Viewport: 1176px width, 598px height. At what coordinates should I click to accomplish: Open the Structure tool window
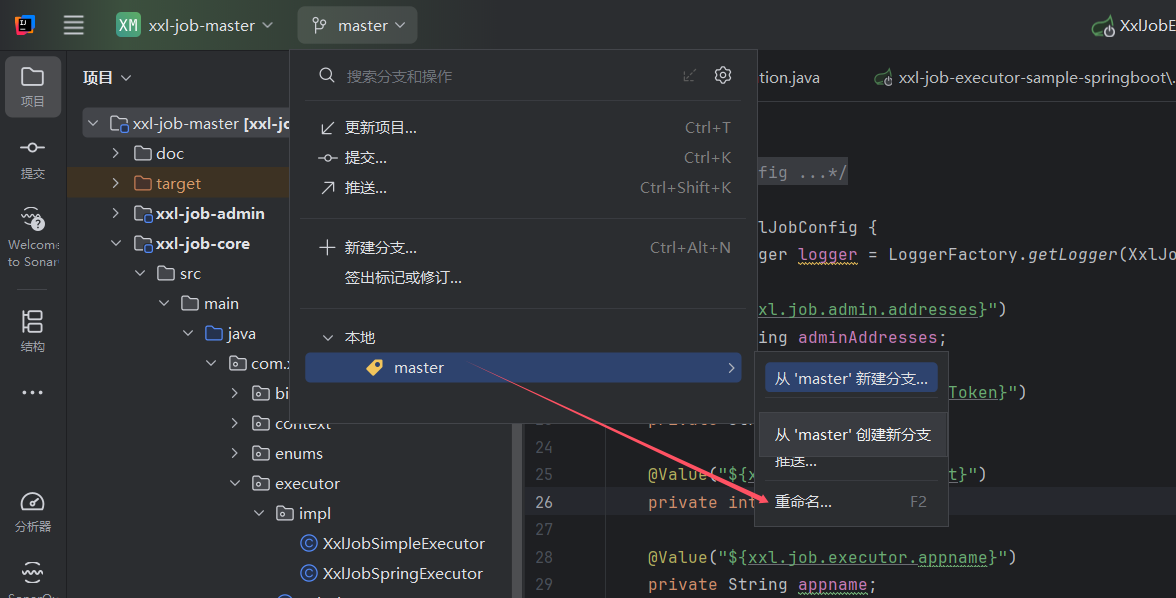click(x=33, y=331)
